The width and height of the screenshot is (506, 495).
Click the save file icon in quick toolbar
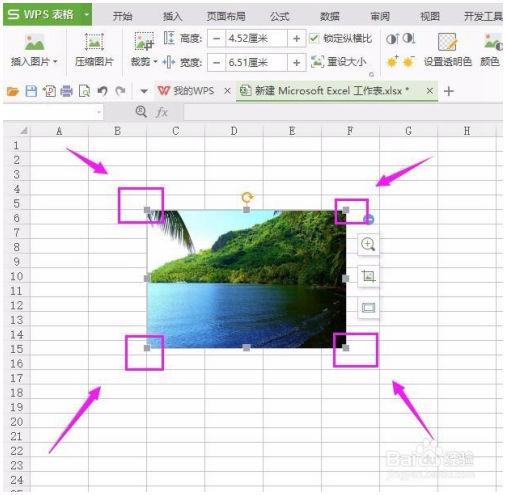pos(31,91)
